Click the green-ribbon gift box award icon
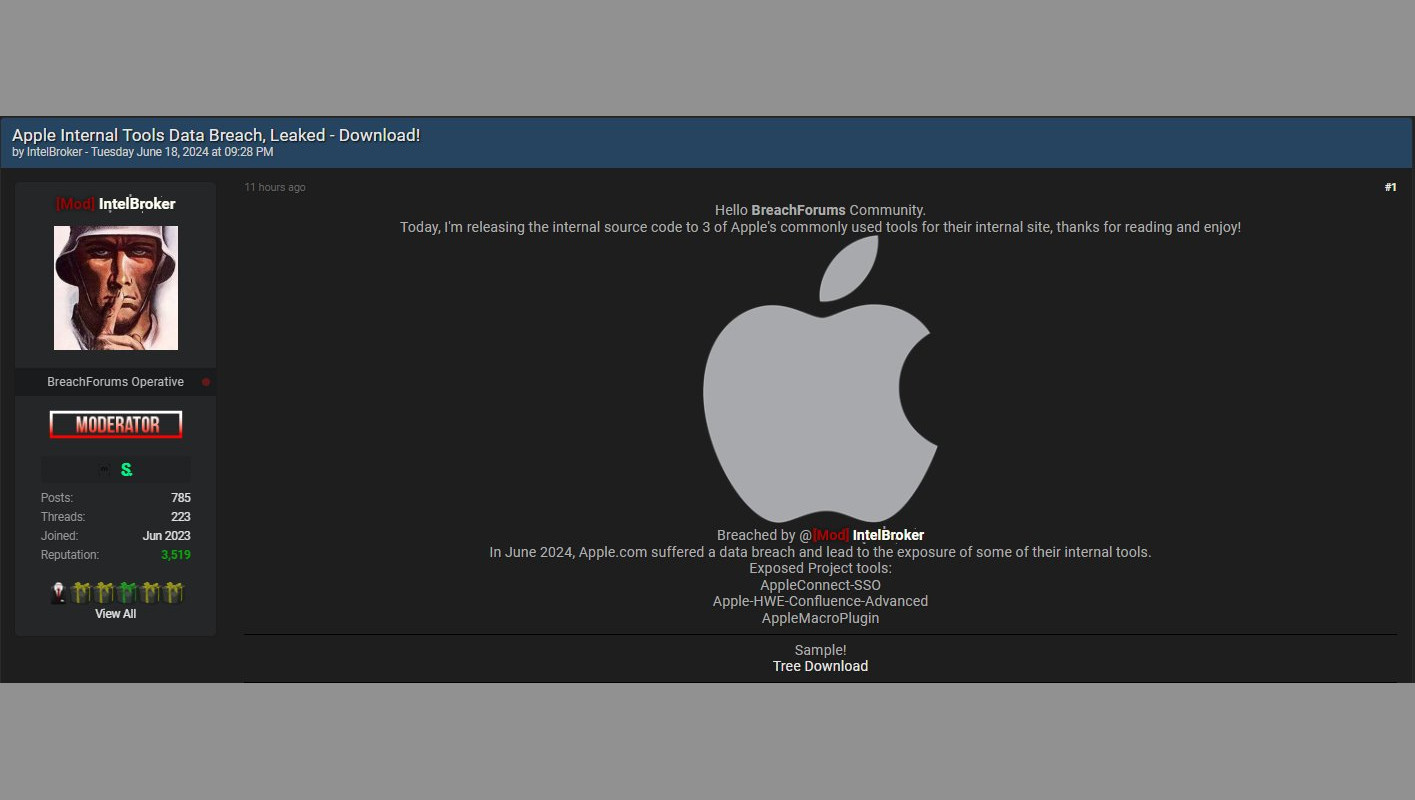 point(126,592)
